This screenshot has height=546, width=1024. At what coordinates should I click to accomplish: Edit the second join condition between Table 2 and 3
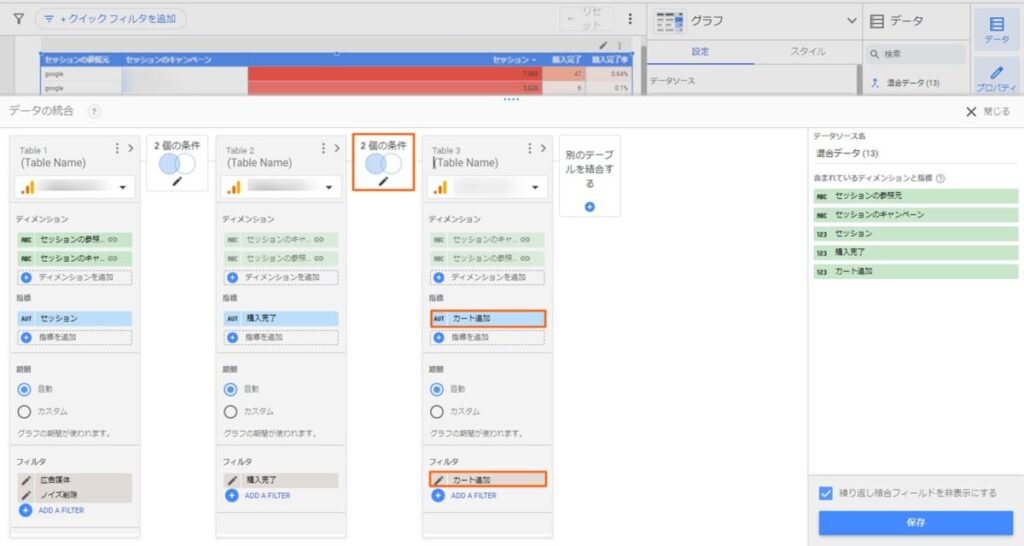click(383, 181)
